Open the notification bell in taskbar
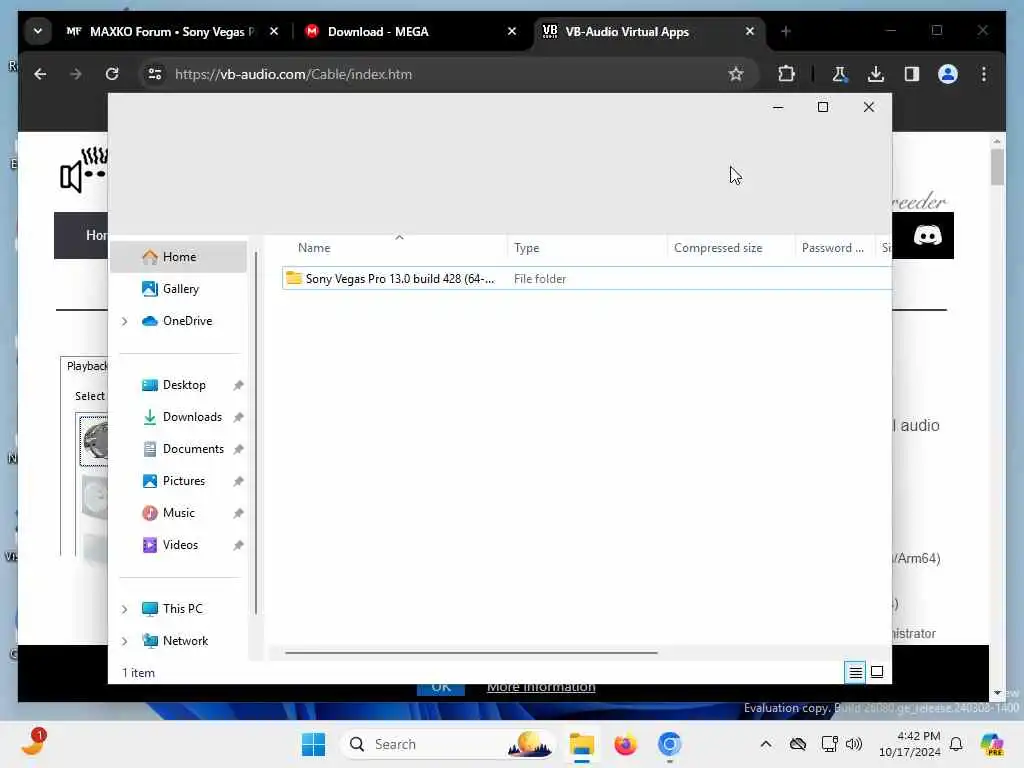This screenshot has height=768, width=1024. click(x=955, y=744)
